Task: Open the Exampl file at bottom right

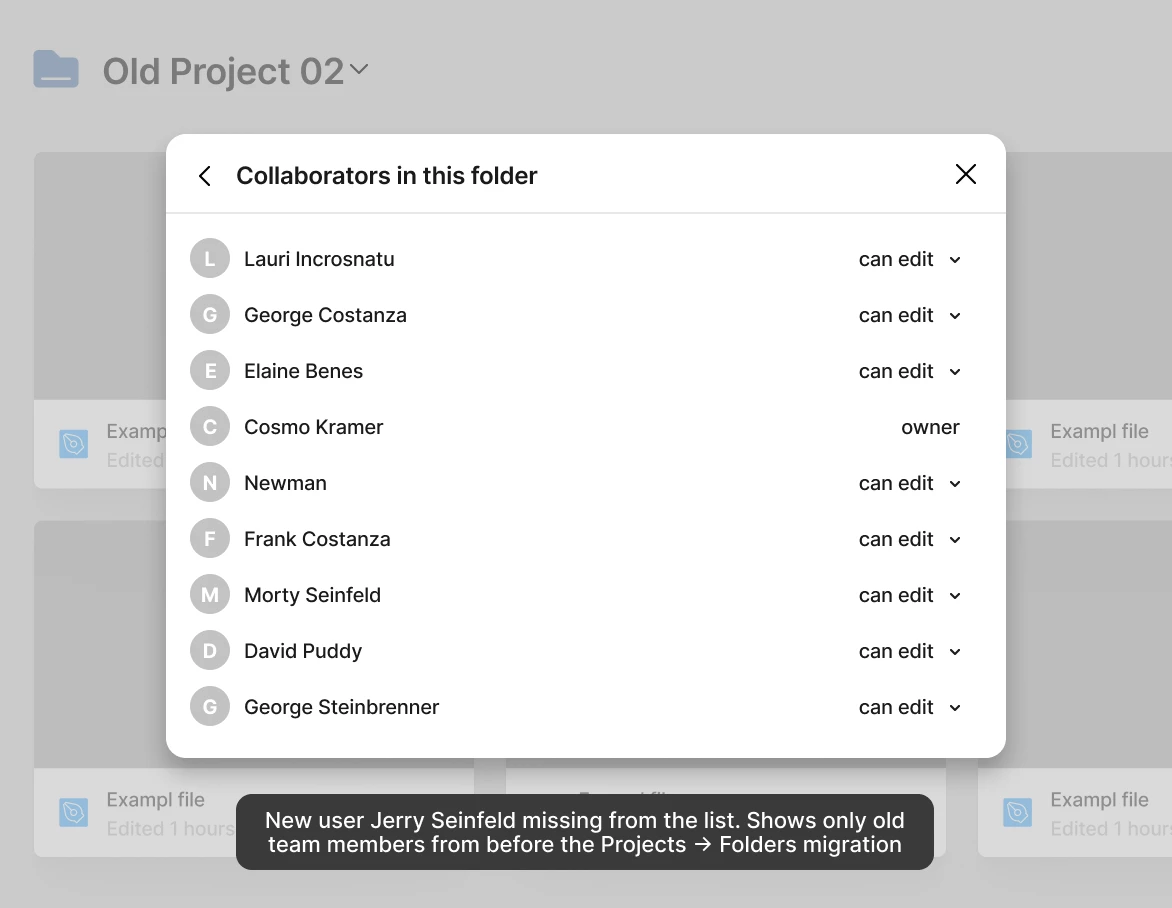Action: click(x=1075, y=813)
